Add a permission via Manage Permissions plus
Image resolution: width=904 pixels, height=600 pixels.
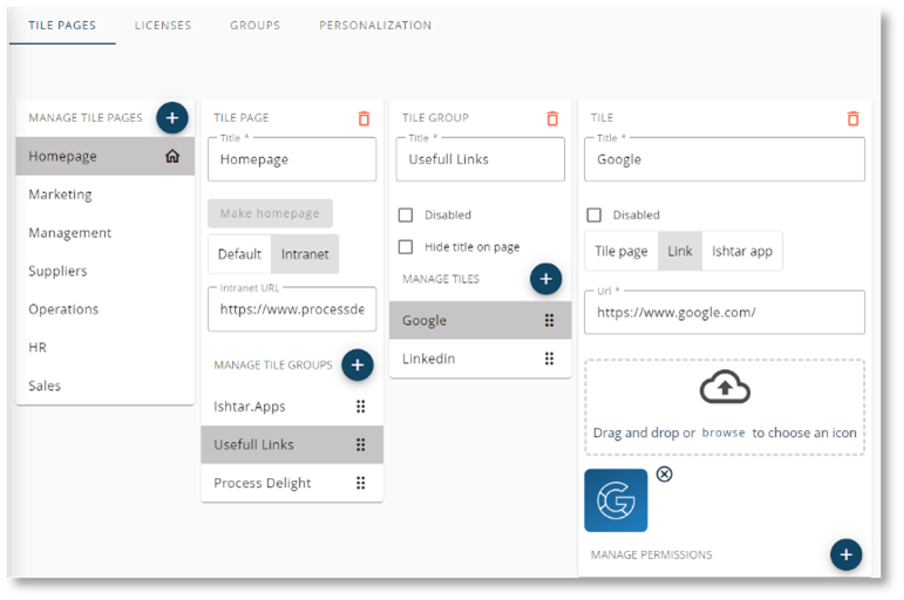pyautogui.click(x=846, y=554)
